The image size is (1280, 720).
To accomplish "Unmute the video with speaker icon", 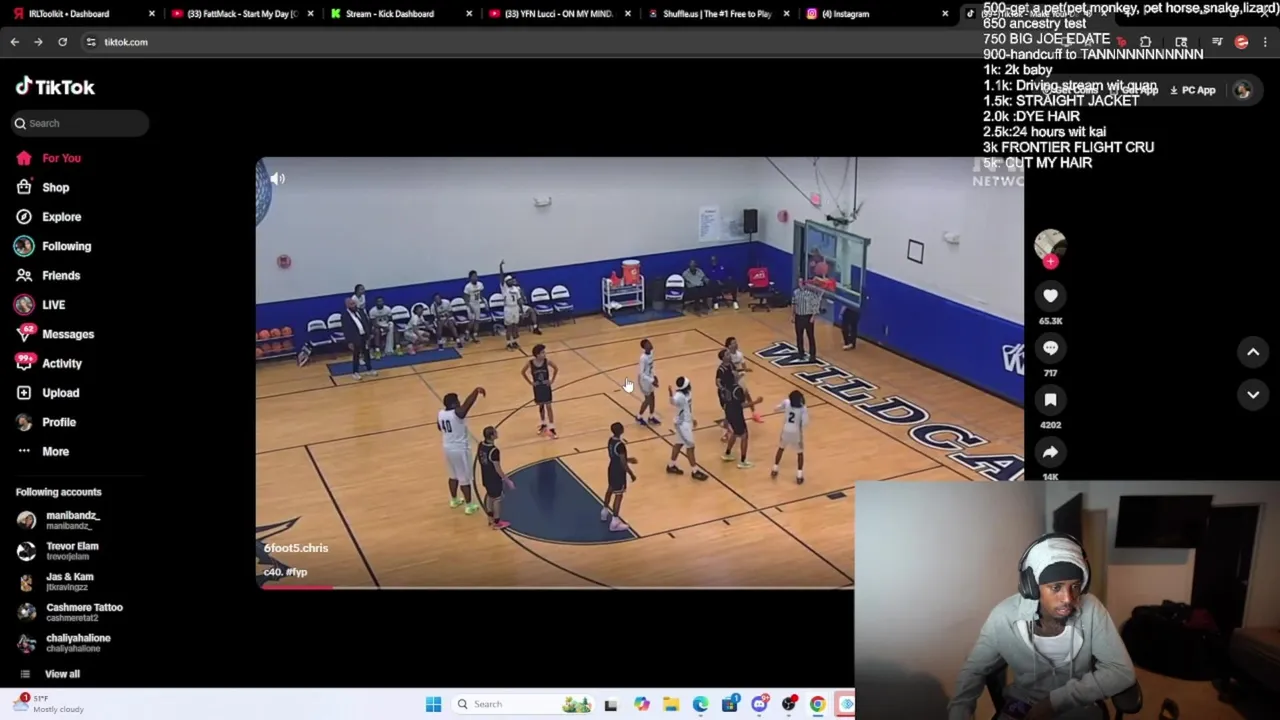I will pos(277,179).
